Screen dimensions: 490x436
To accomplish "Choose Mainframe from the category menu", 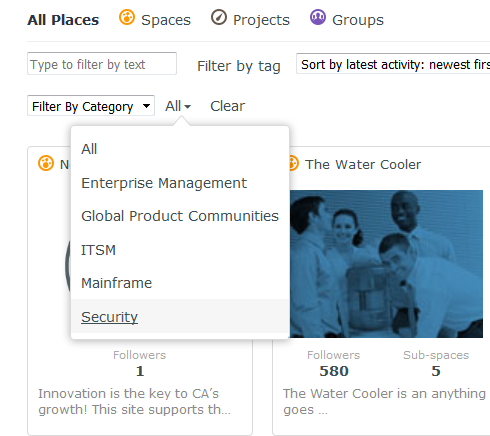I will click(x=117, y=283).
